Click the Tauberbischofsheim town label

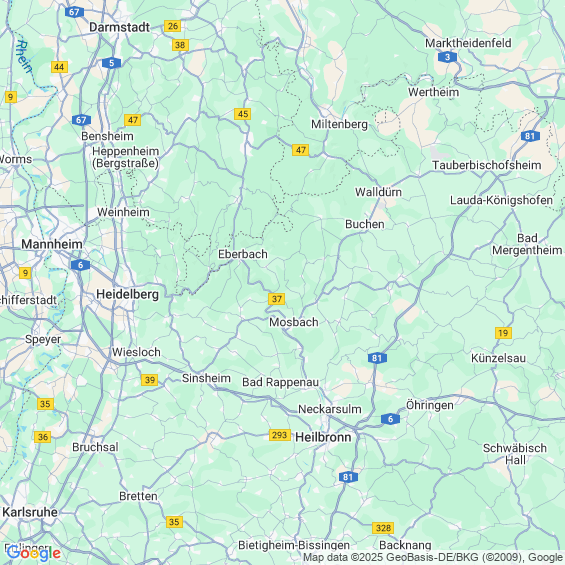coord(487,165)
